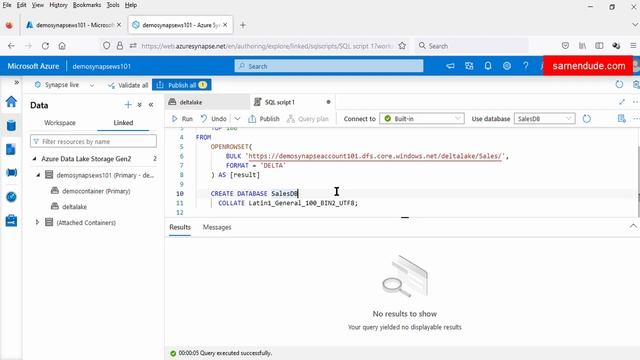The image size is (640, 360).
Task: Open the Manage hub toolbox icon
Action: [x=11, y=221]
